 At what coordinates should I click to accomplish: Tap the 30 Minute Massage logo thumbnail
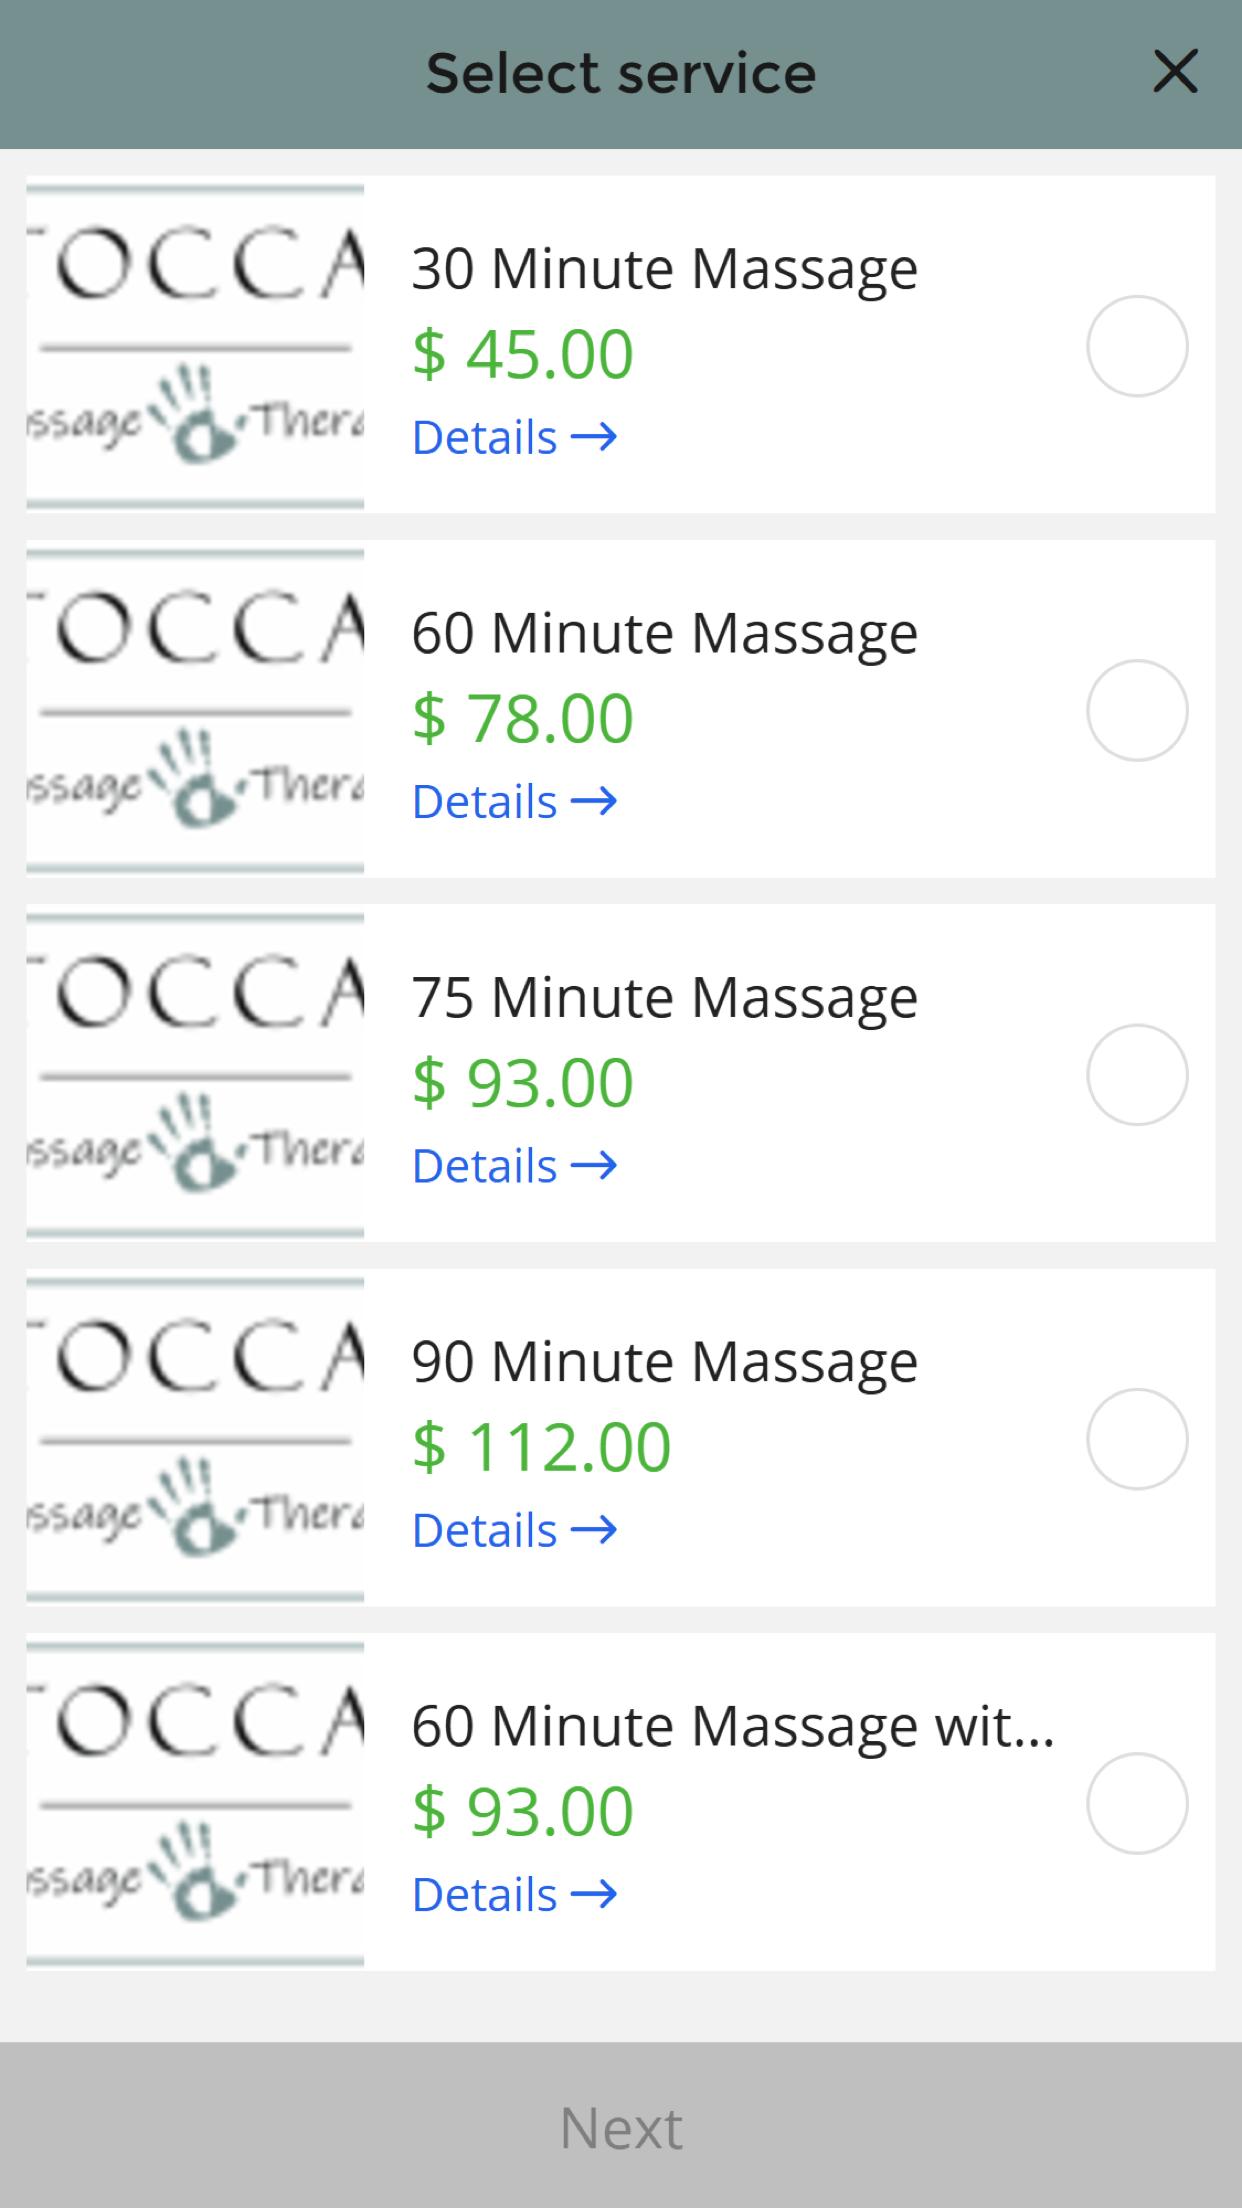point(195,346)
